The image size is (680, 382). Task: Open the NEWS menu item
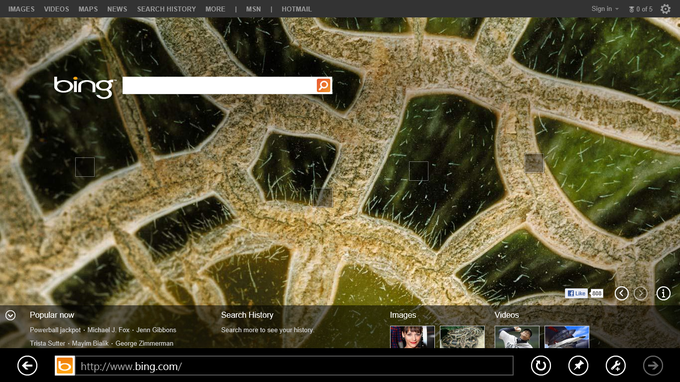point(117,9)
